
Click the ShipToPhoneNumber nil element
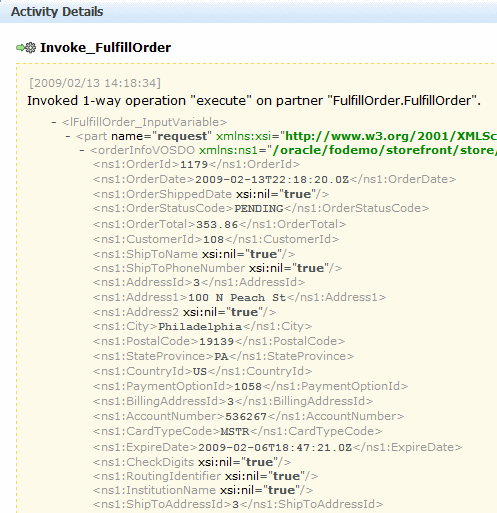(x=217, y=268)
